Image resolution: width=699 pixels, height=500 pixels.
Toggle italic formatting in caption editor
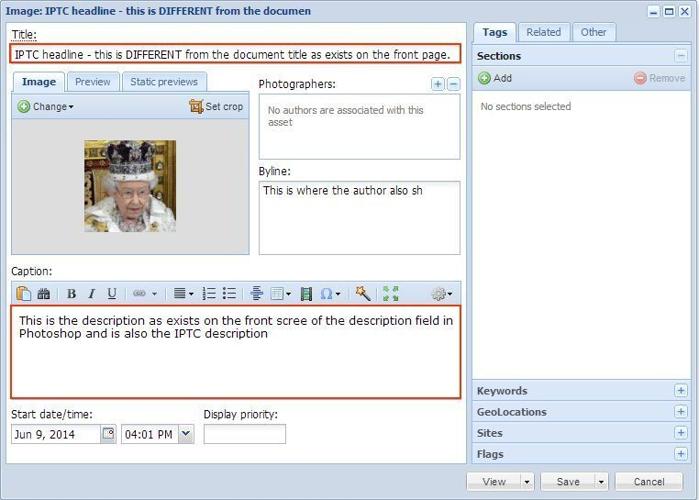(x=91, y=294)
